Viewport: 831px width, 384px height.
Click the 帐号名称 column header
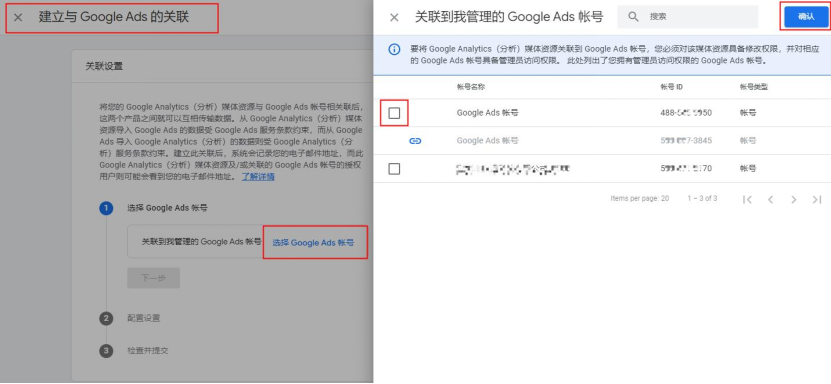(471, 87)
